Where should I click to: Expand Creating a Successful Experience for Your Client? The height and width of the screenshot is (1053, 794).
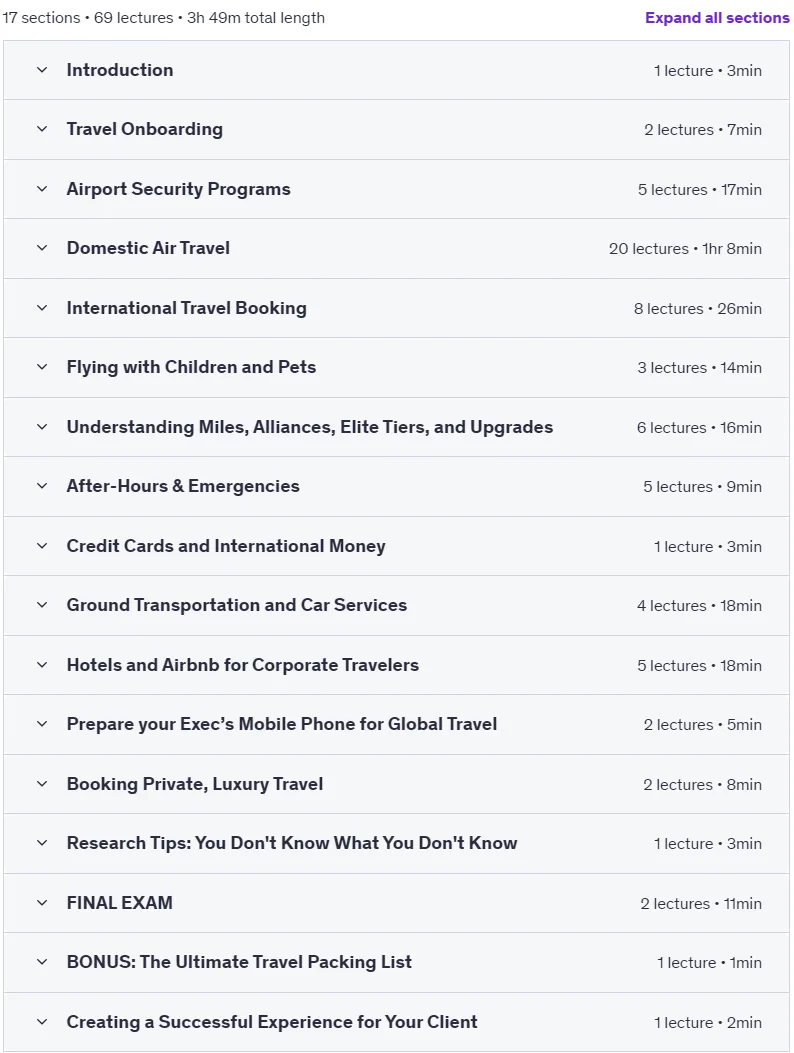272,1021
